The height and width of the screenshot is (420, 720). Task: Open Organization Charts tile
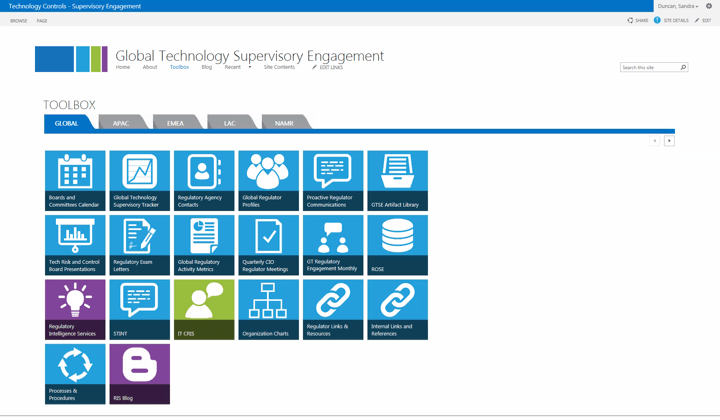tap(268, 309)
